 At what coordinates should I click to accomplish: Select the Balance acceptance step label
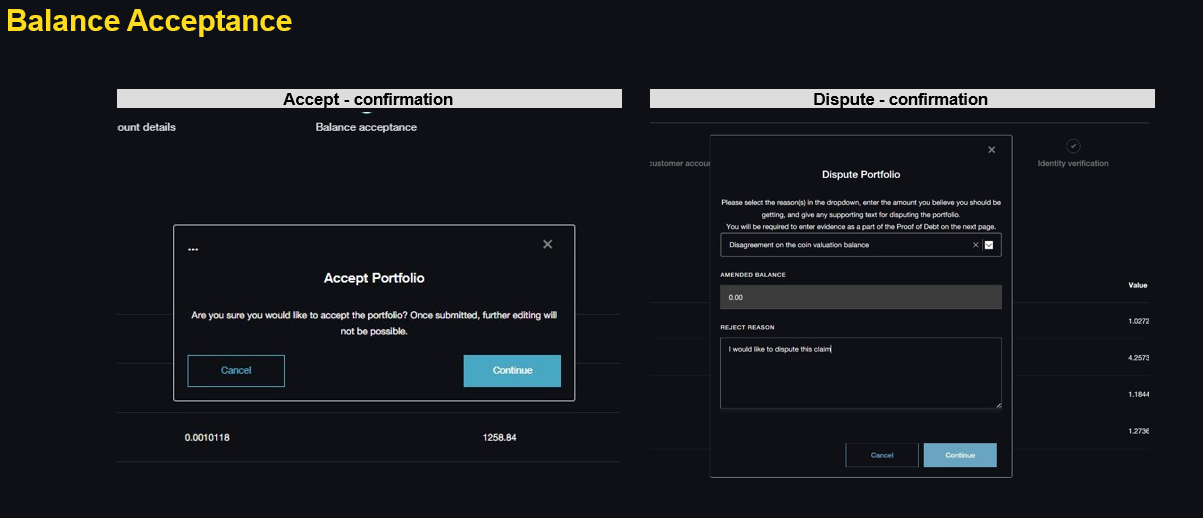coord(366,127)
